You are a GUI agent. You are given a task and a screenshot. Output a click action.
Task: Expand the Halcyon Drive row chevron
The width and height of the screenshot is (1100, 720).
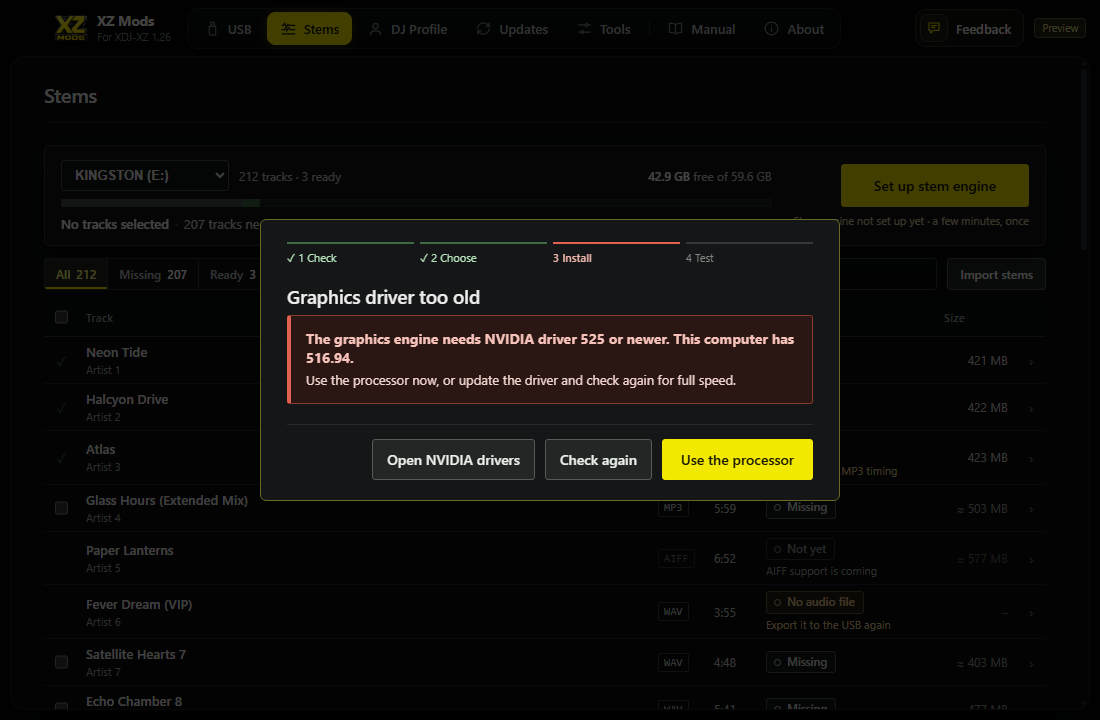(x=1031, y=408)
